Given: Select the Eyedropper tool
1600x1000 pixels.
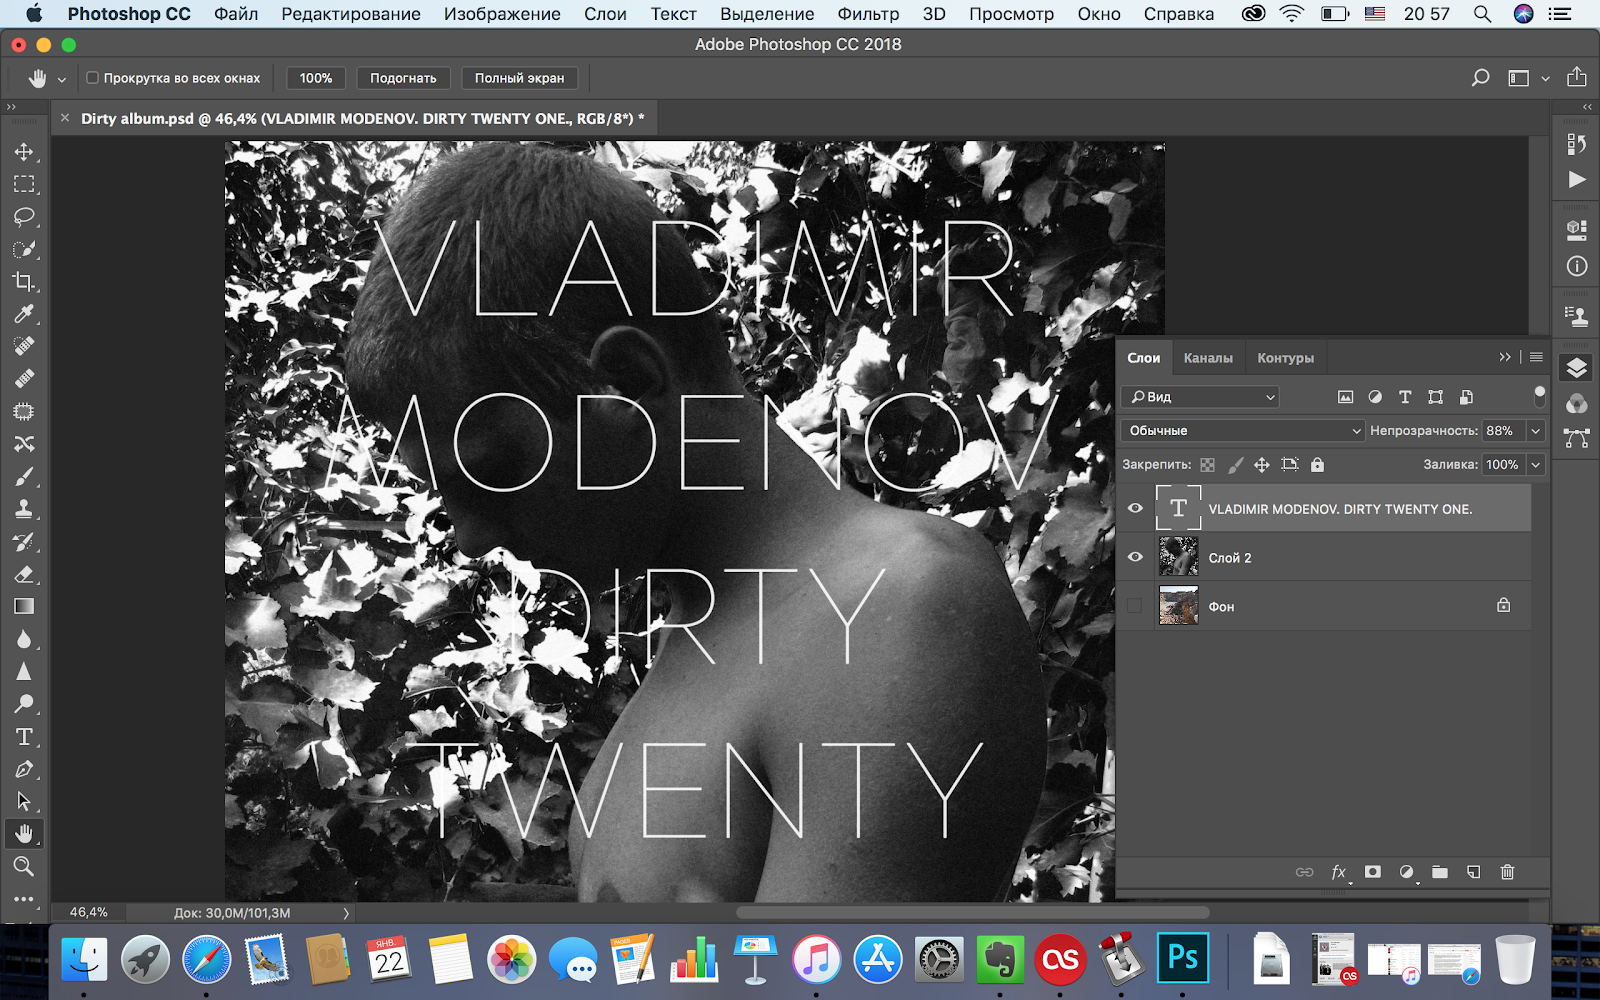Looking at the screenshot, I should (x=24, y=314).
